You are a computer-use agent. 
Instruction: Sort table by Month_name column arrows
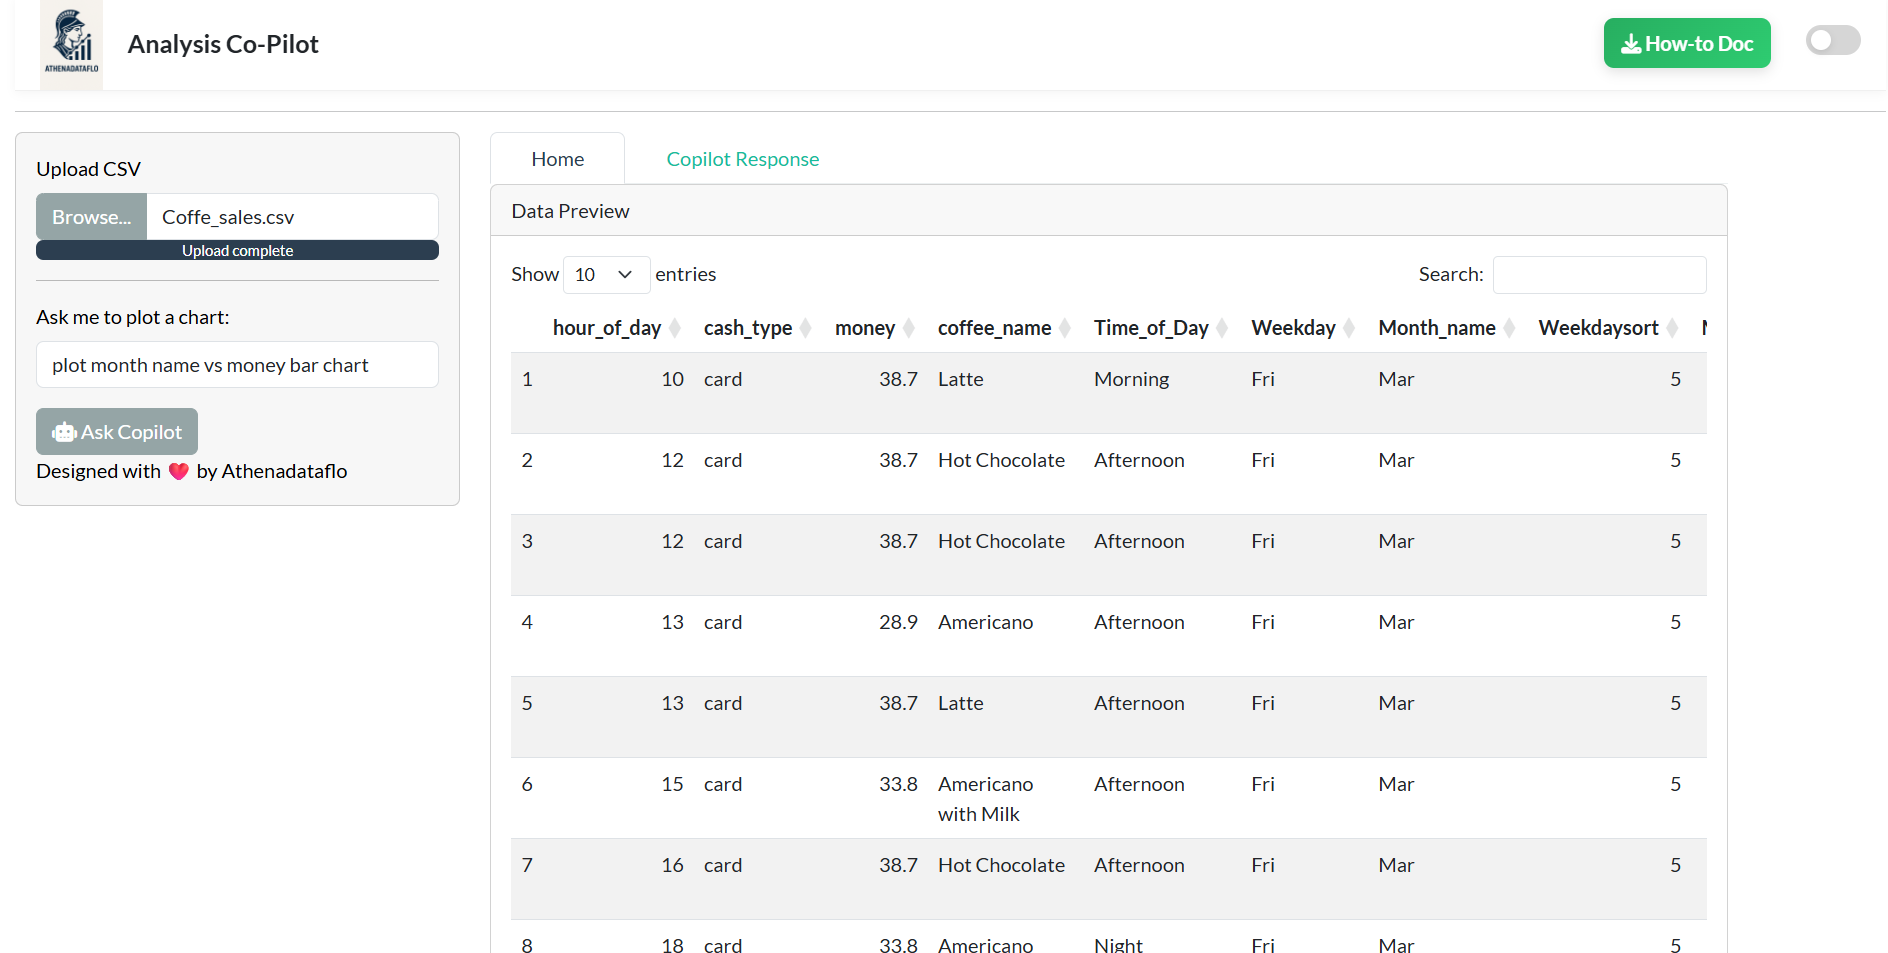tap(1509, 328)
